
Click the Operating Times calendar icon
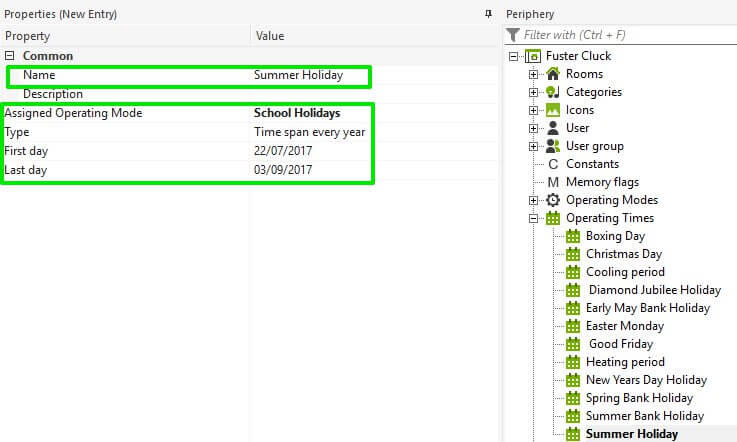pyautogui.click(x=553, y=218)
